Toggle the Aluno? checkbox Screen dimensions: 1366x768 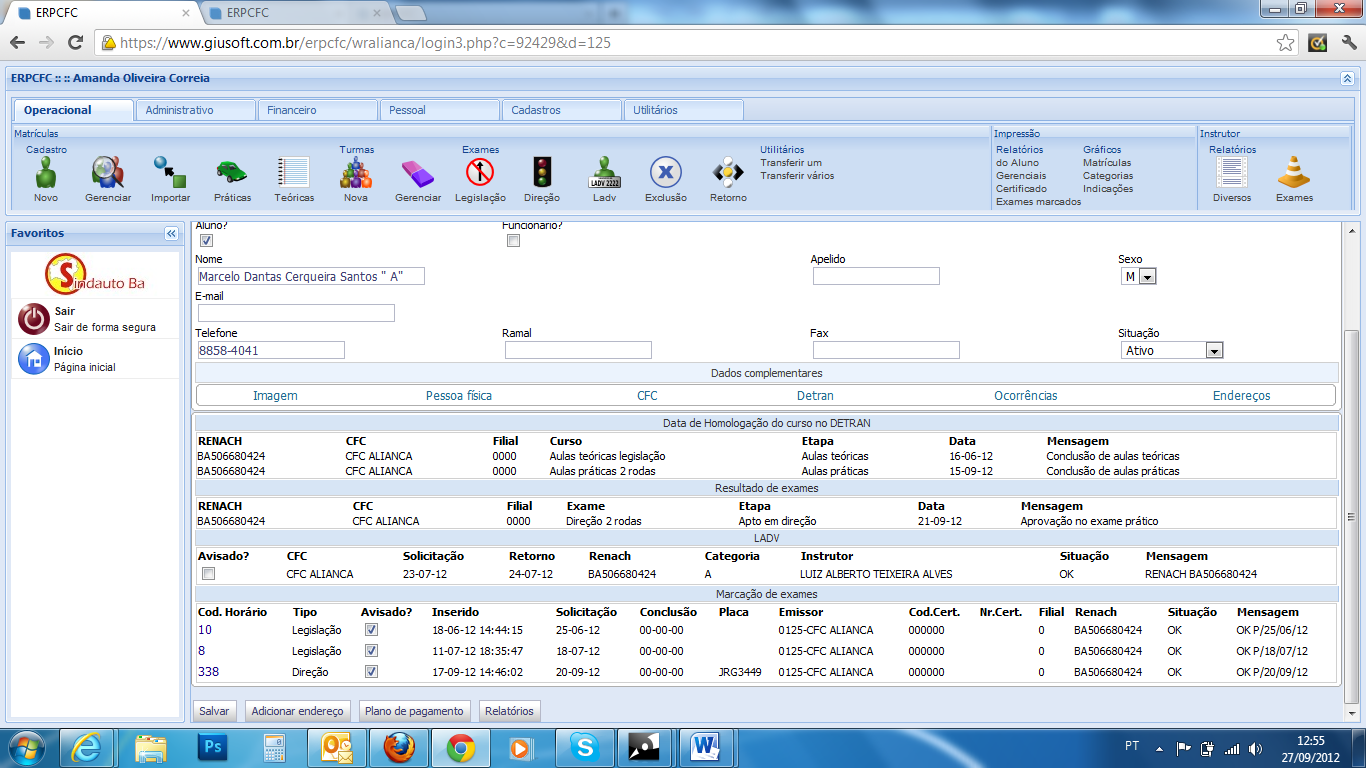click(x=206, y=240)
